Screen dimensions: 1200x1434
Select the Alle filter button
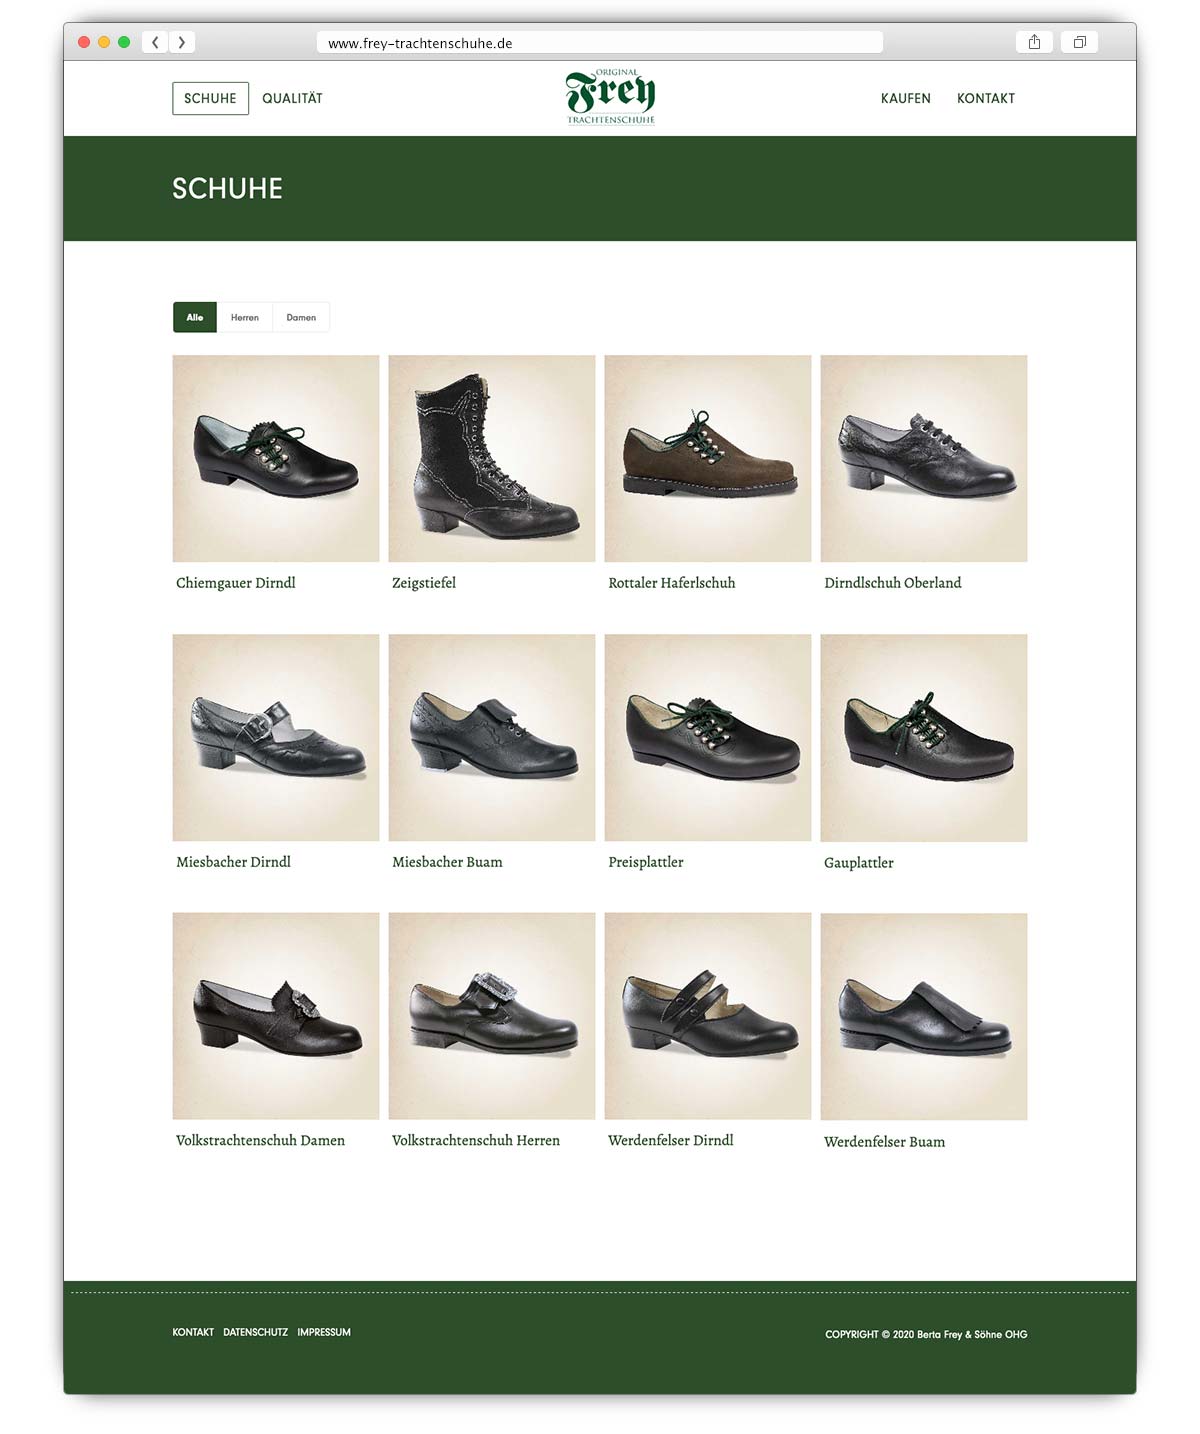(x=195, y=317)
